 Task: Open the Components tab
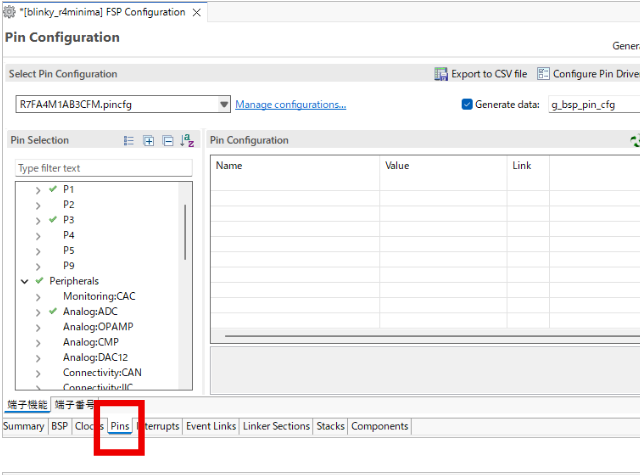(x=380, y=426)
